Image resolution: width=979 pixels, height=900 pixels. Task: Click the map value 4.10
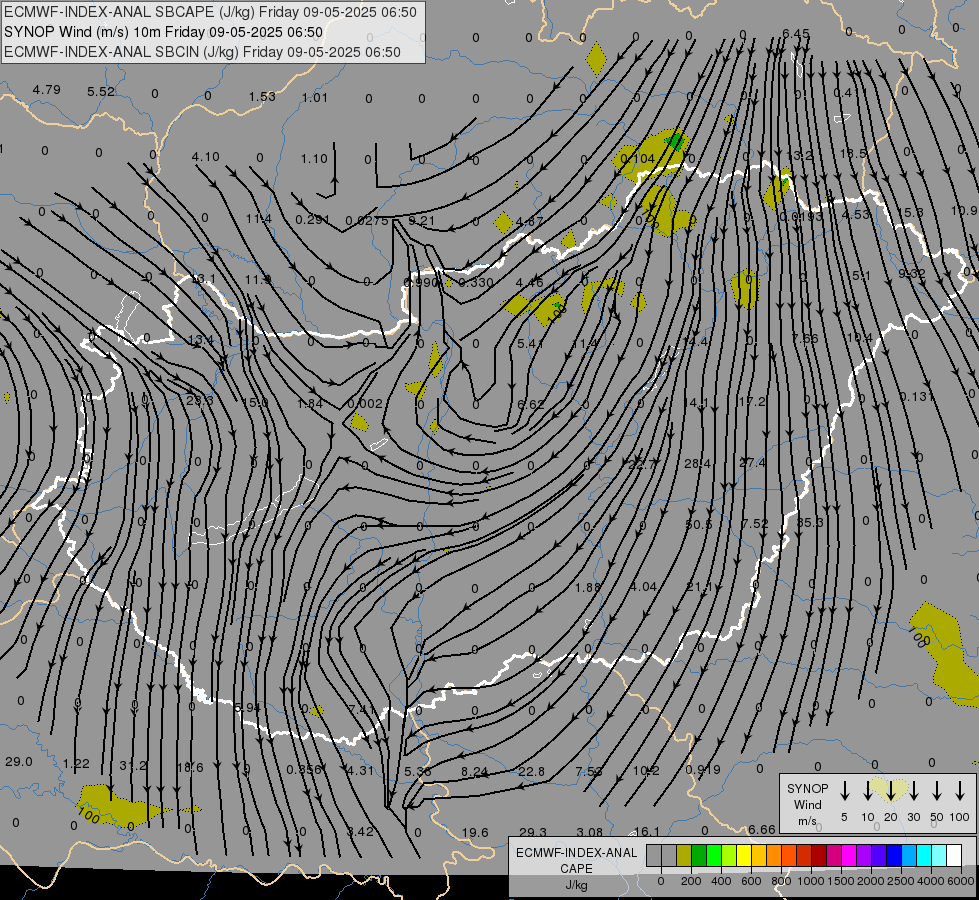tap(205, 156)
